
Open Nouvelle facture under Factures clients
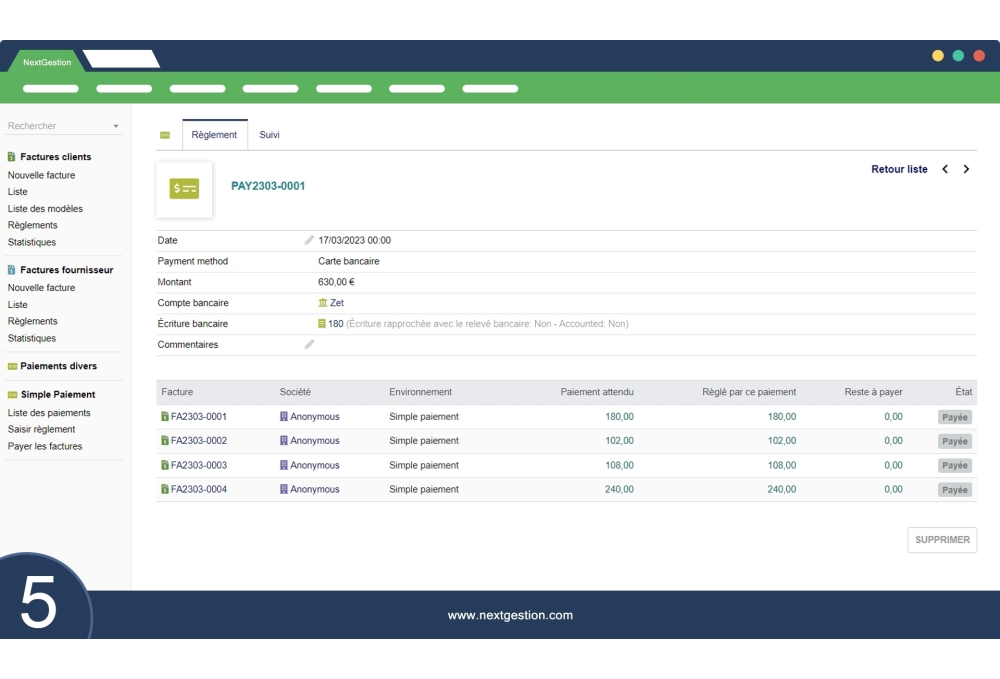pos(41,175)
